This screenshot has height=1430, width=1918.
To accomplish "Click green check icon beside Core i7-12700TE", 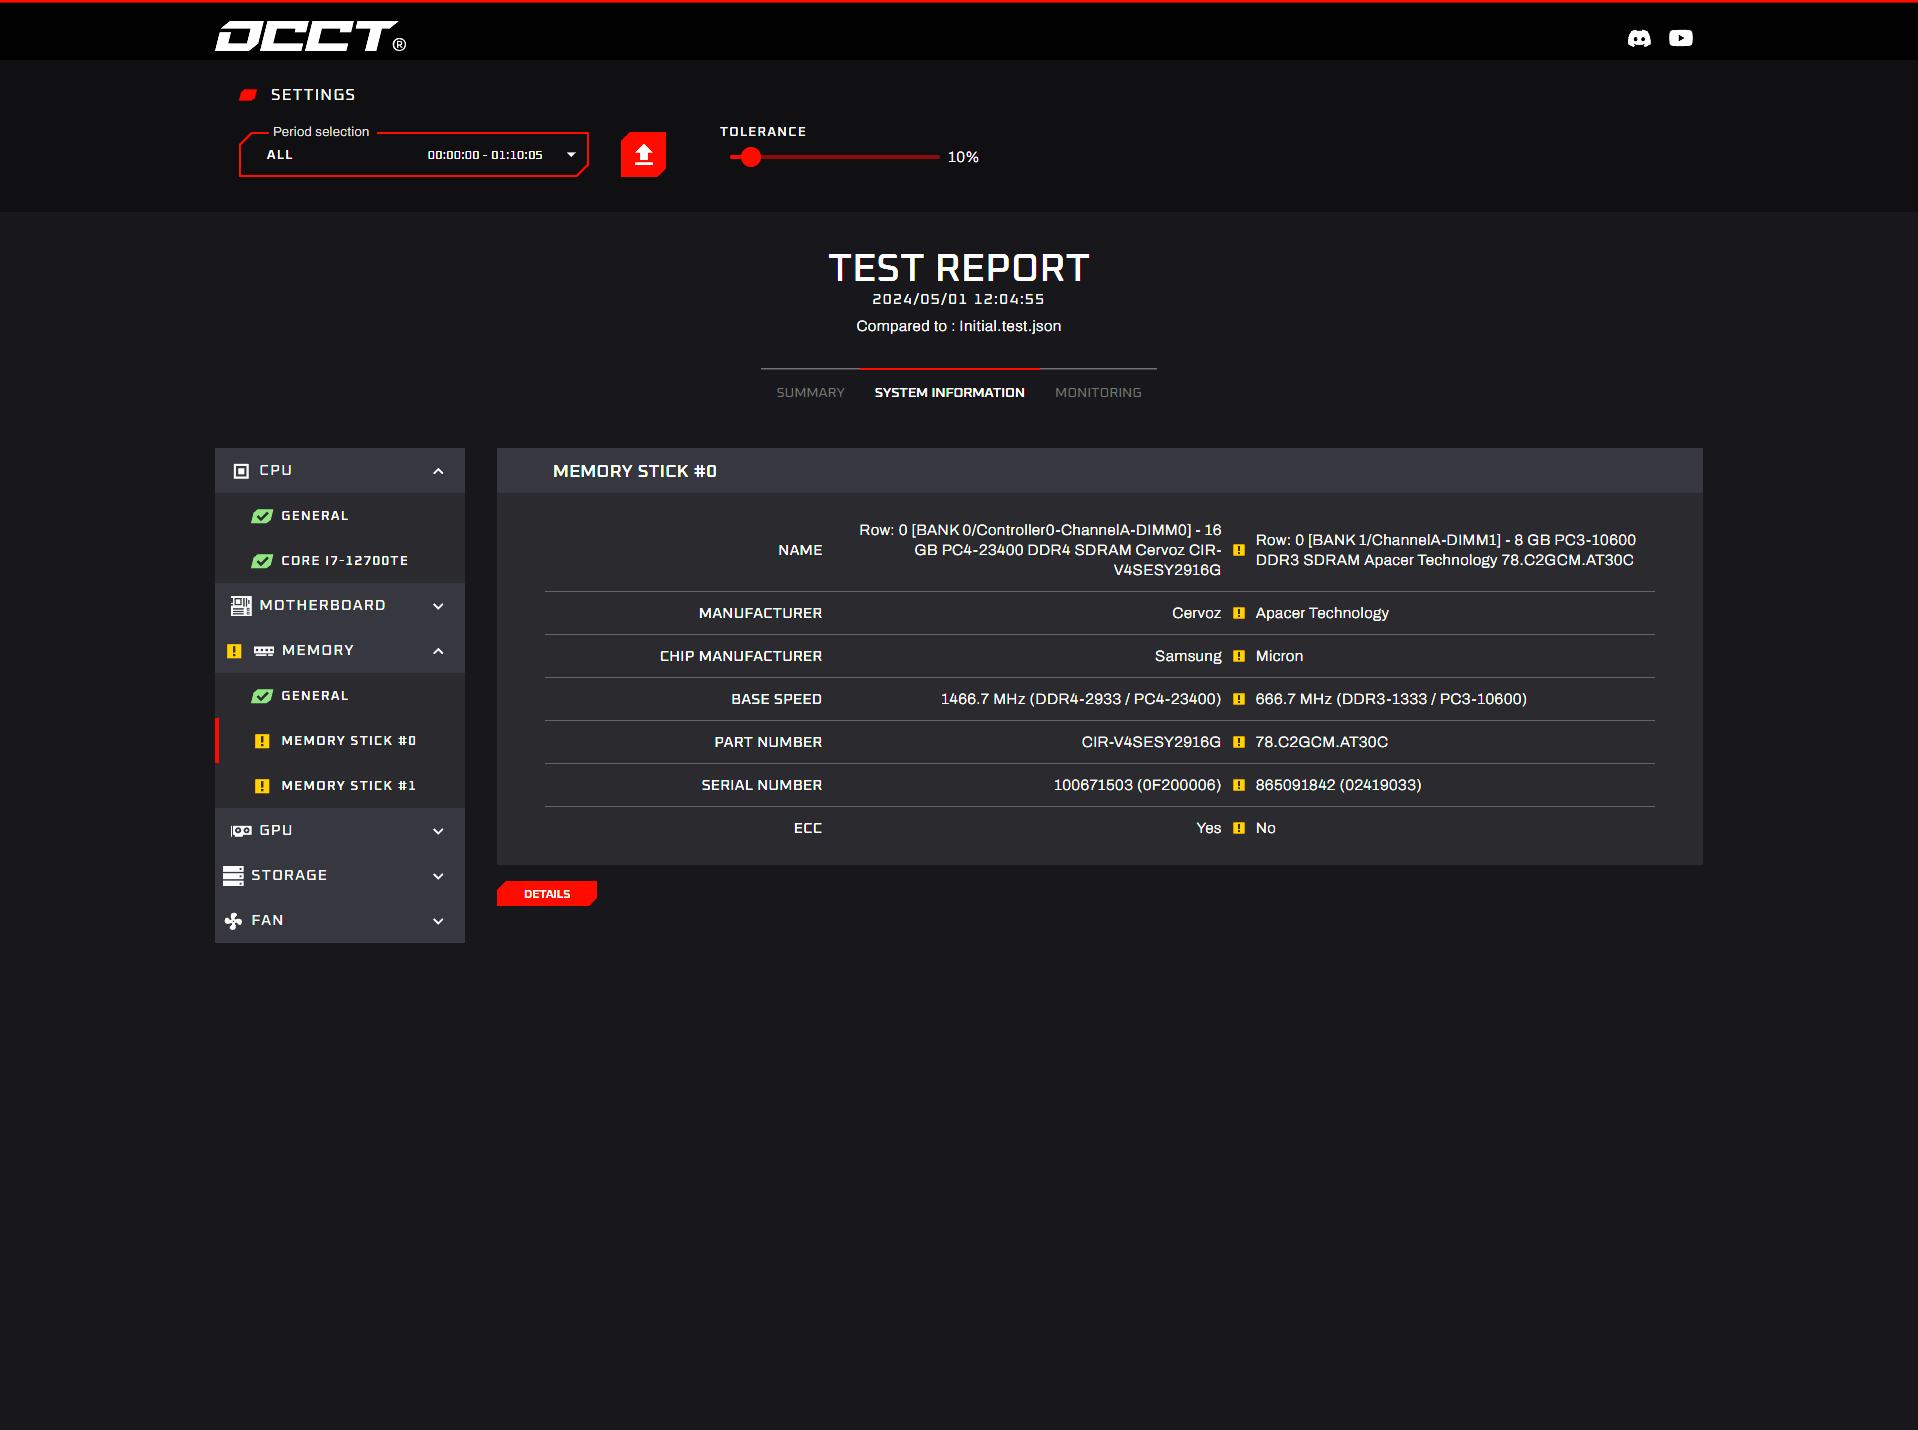I will coord(262,561).
